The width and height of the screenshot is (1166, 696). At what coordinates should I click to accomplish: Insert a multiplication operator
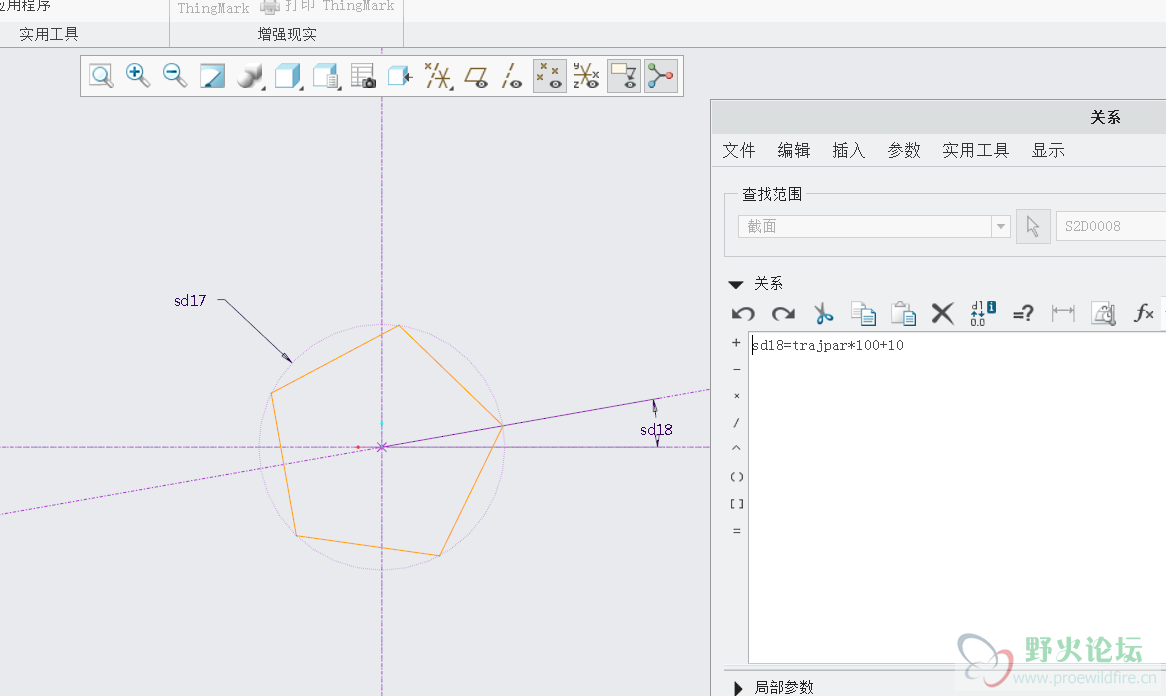click(x=736, y=396)
